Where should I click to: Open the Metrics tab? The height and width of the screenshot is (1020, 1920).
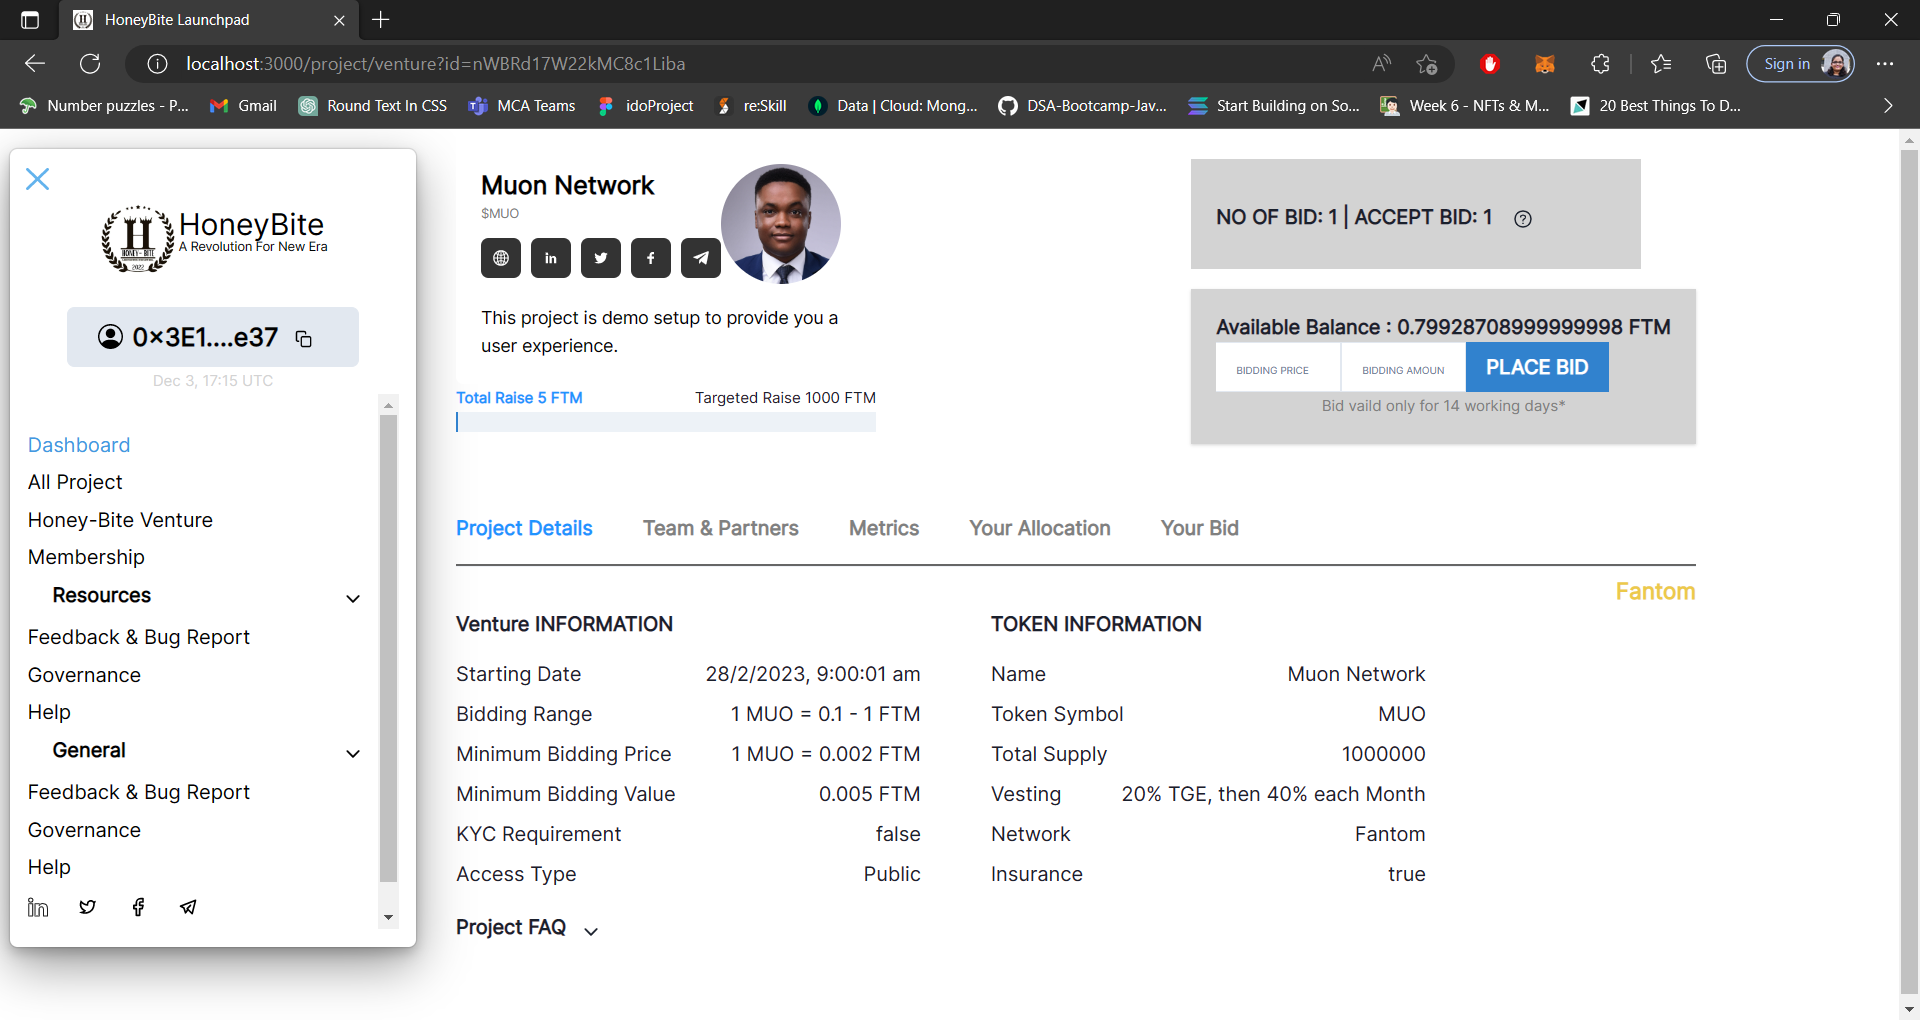884,528
